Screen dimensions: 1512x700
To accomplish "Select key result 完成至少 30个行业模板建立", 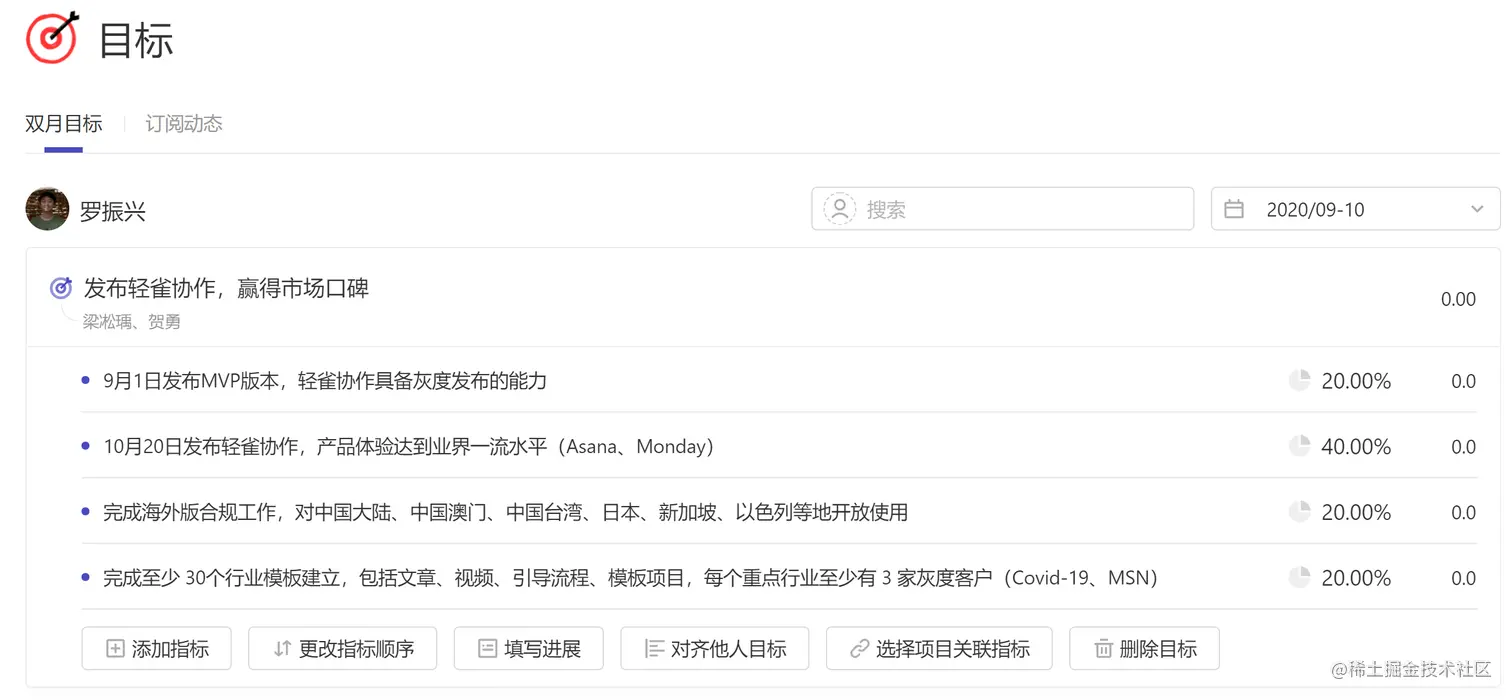I will point(631,578).
